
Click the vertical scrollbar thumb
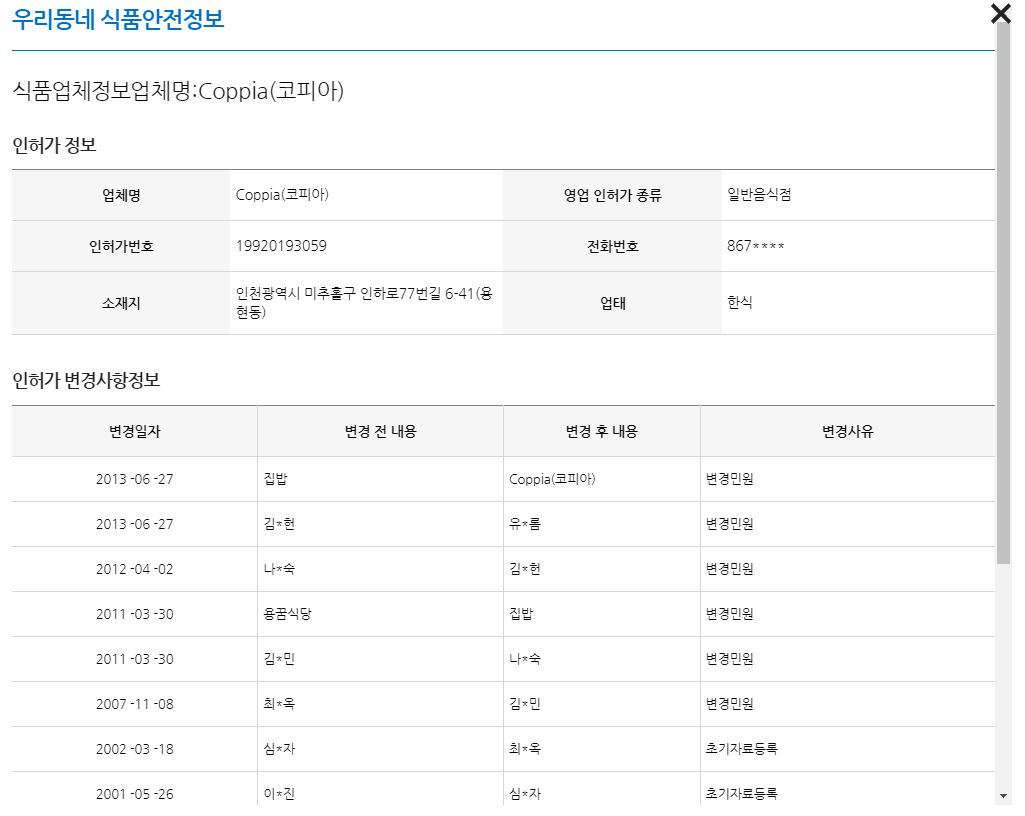coord(1003,292)
